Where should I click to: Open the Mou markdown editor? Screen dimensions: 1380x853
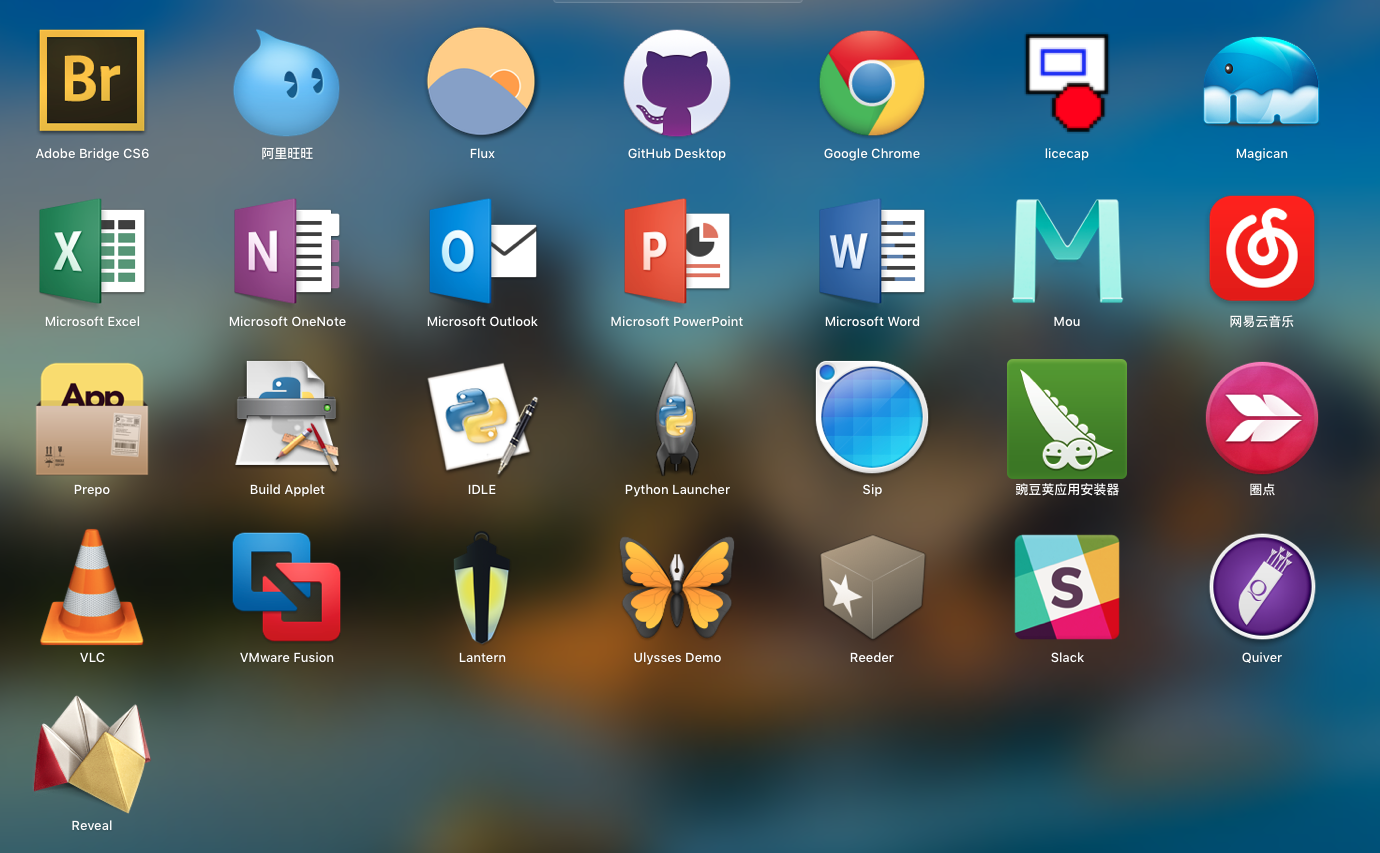pos(1067,250)
